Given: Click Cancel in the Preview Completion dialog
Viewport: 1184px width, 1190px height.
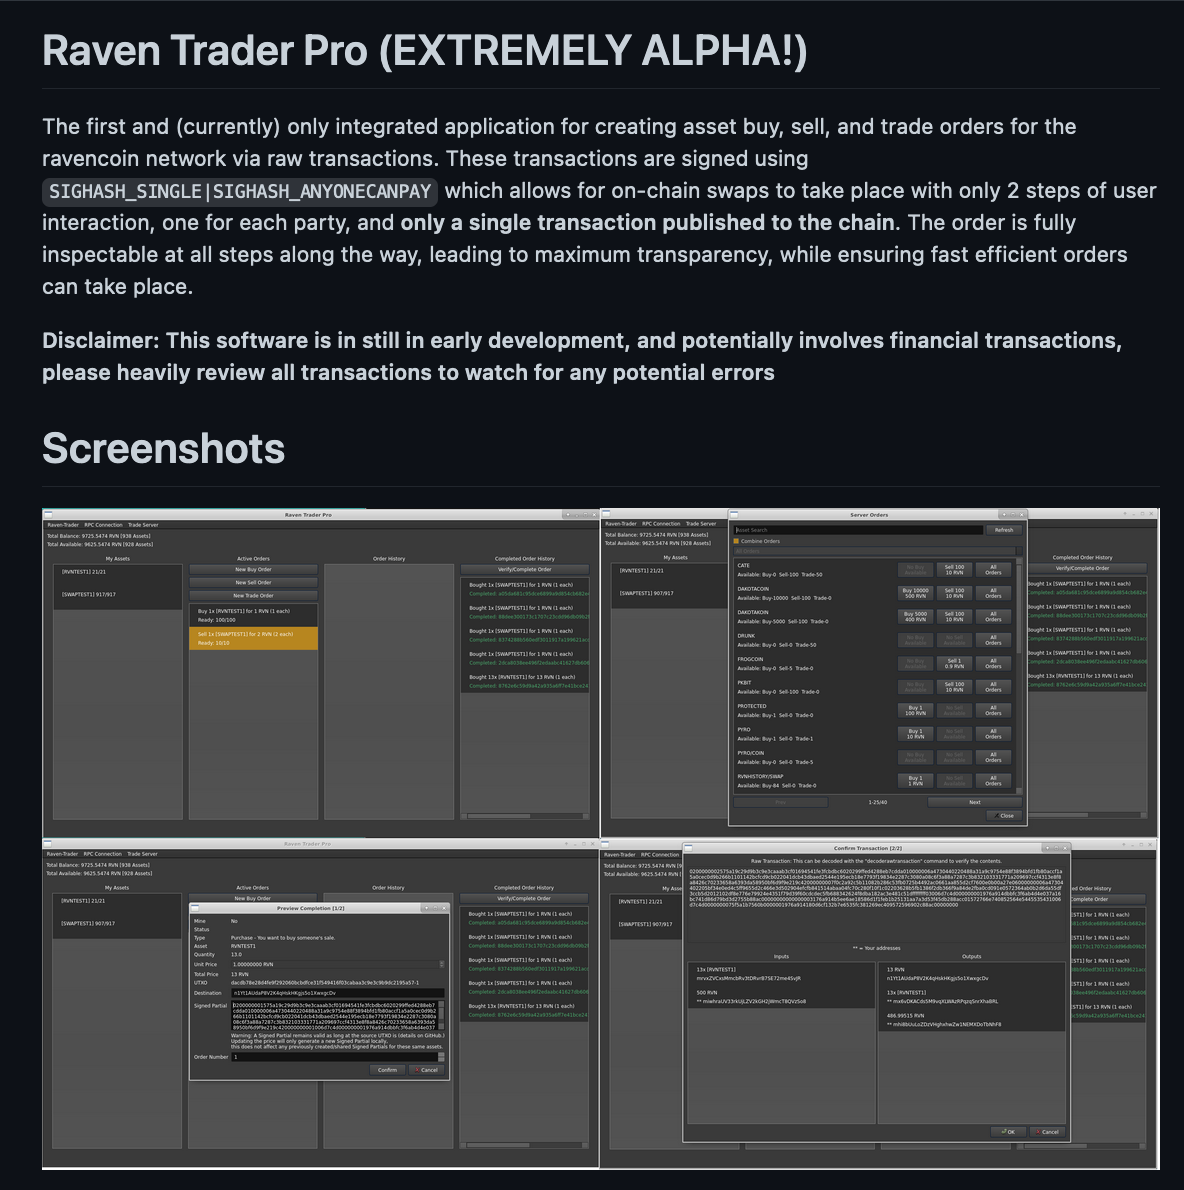Looking at the screenshot, I should pos(427,1070).
